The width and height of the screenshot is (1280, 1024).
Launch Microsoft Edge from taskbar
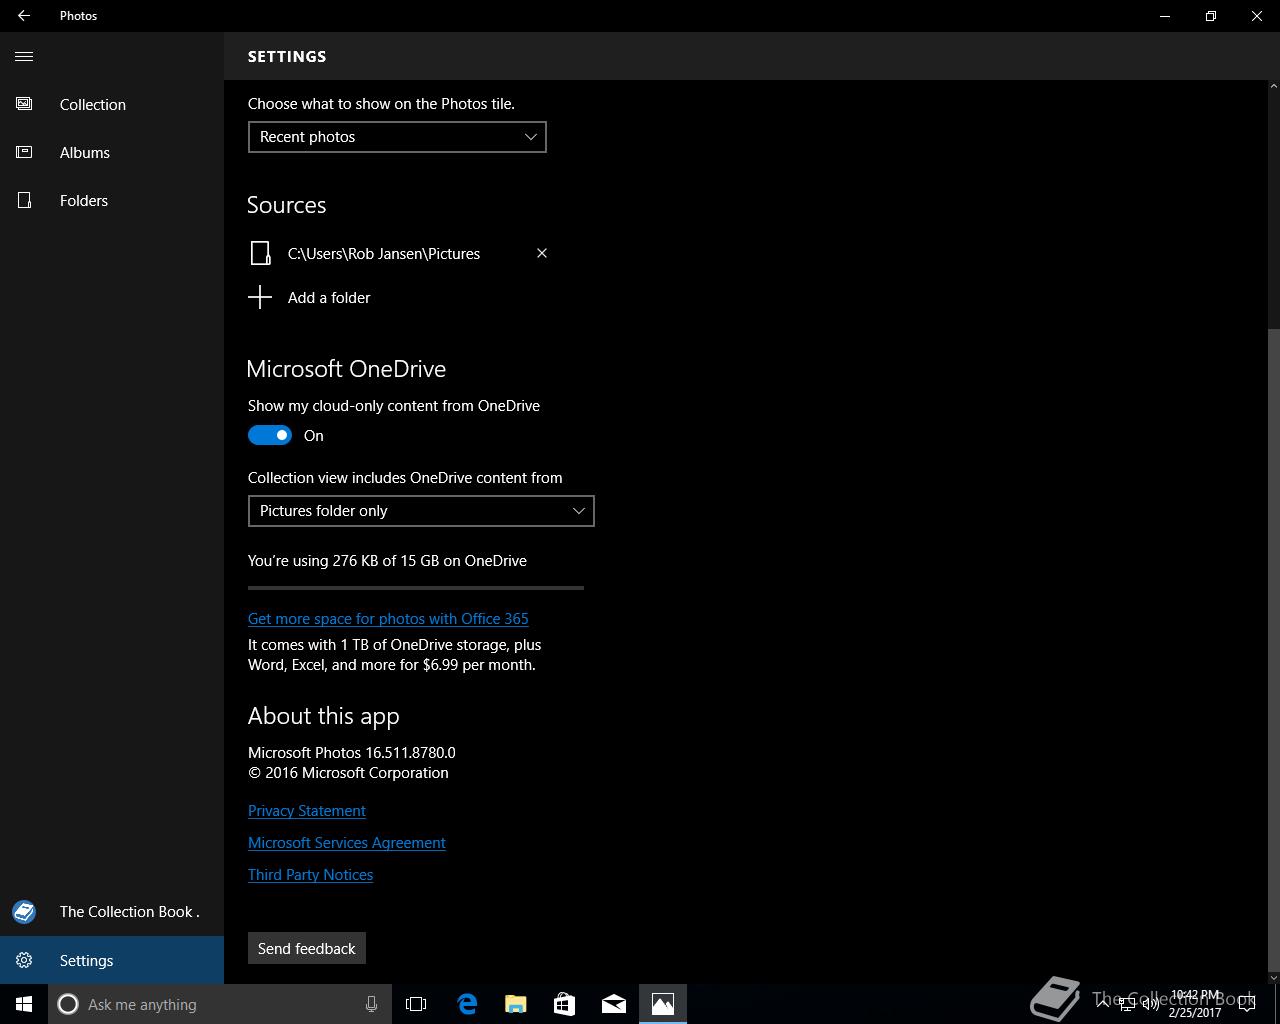(466, 1004)
